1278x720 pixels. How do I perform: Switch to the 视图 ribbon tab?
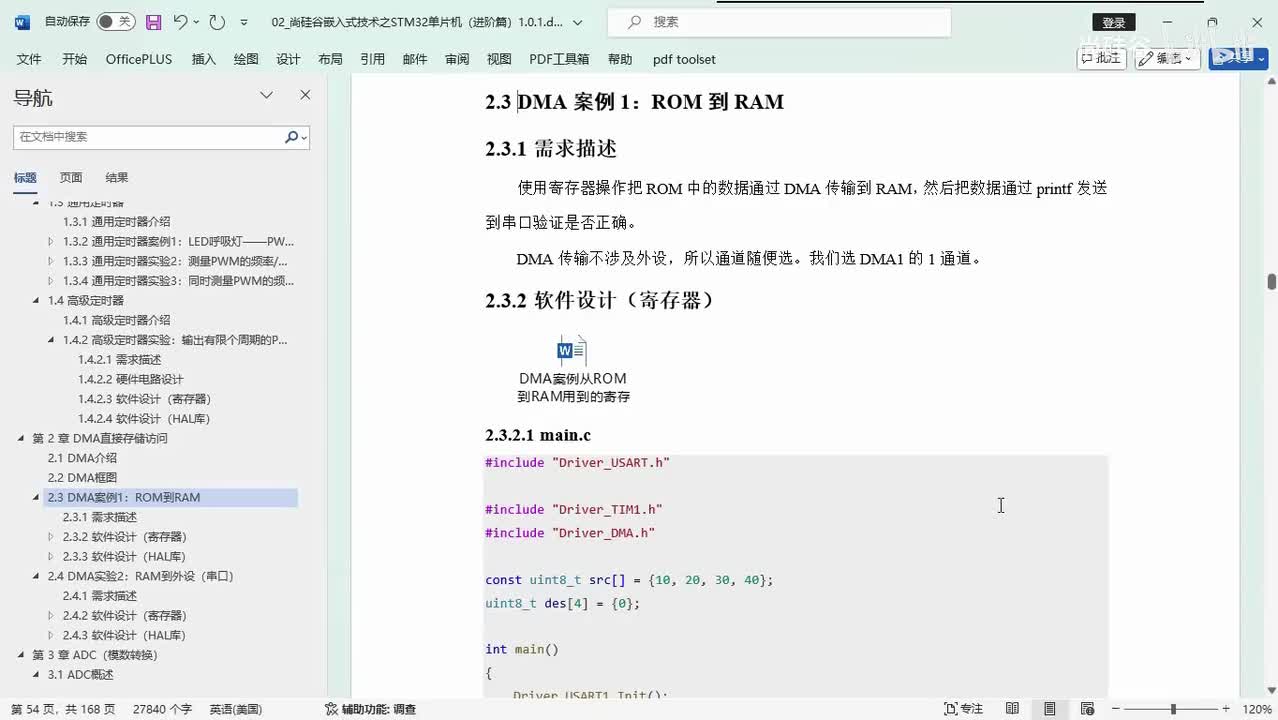click(x=499, y=59)
